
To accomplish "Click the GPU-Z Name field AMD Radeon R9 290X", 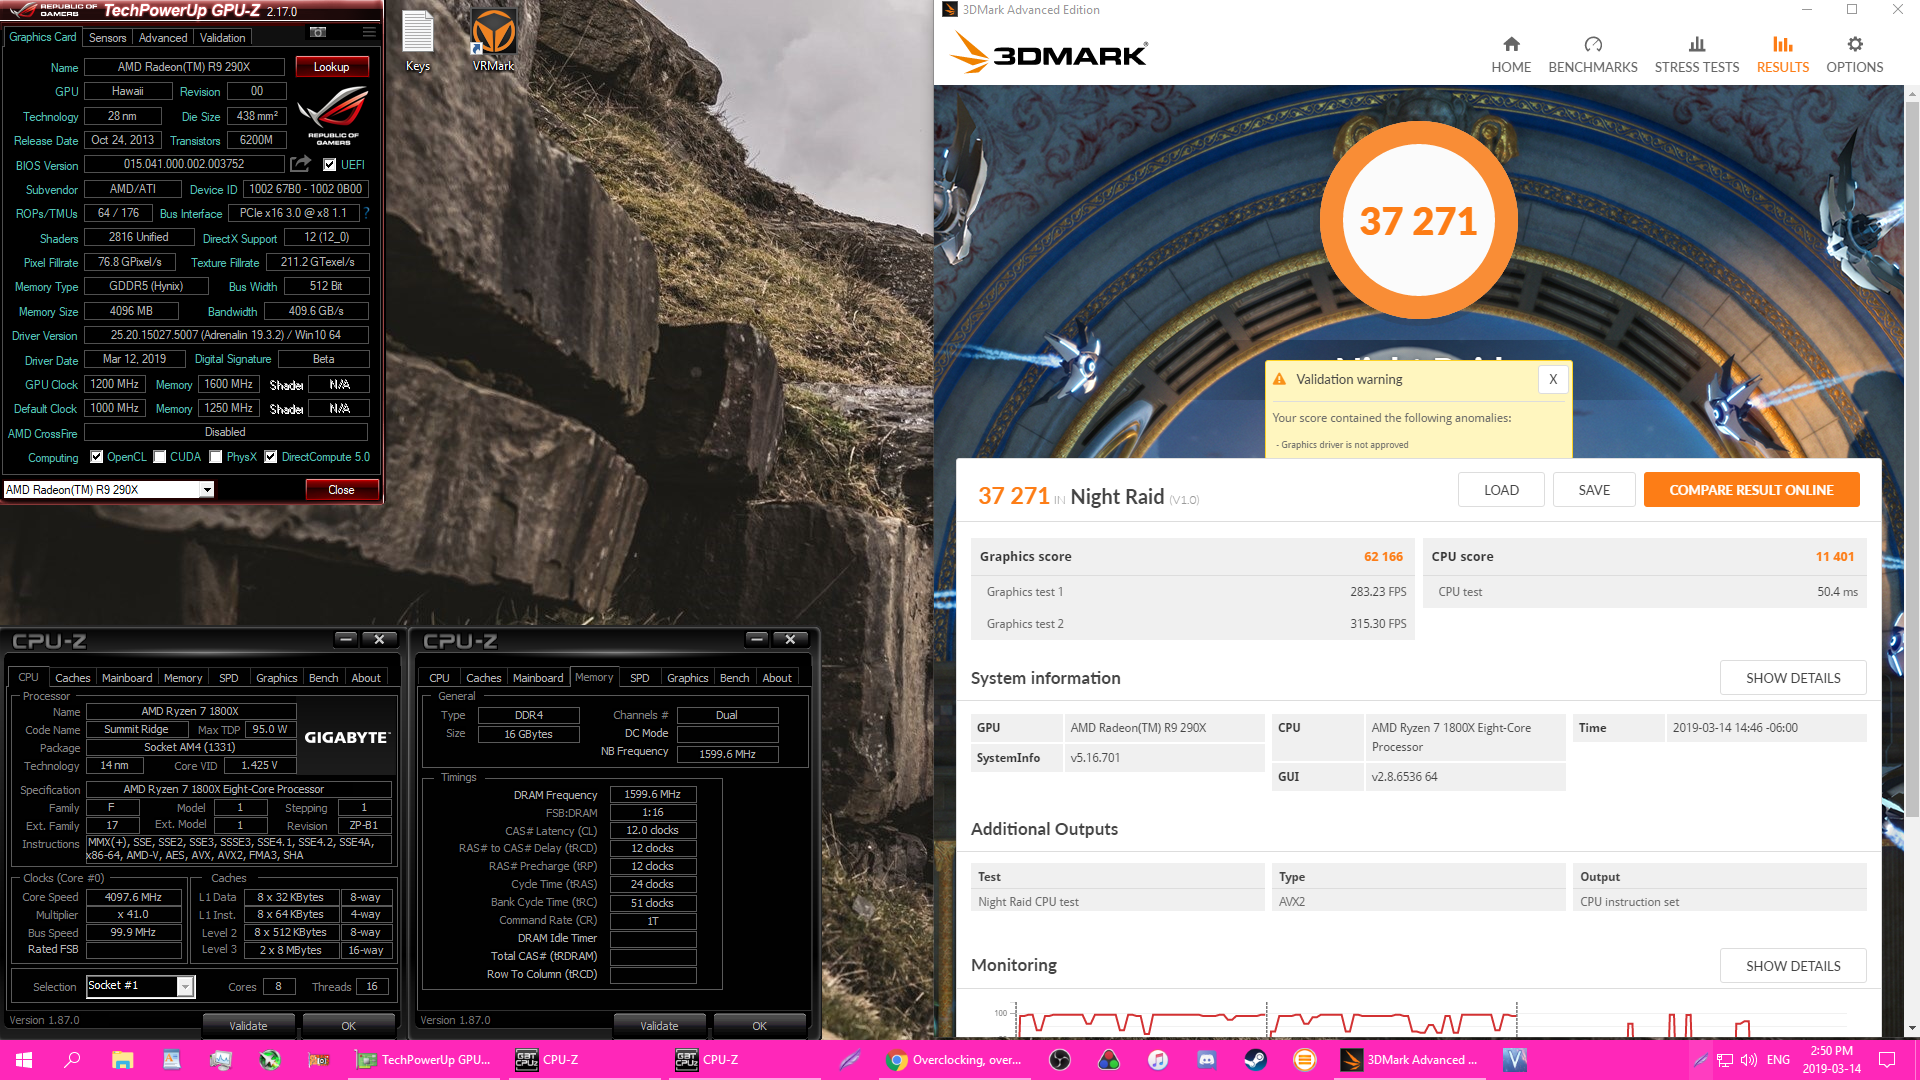I will [x=184, y=67].
